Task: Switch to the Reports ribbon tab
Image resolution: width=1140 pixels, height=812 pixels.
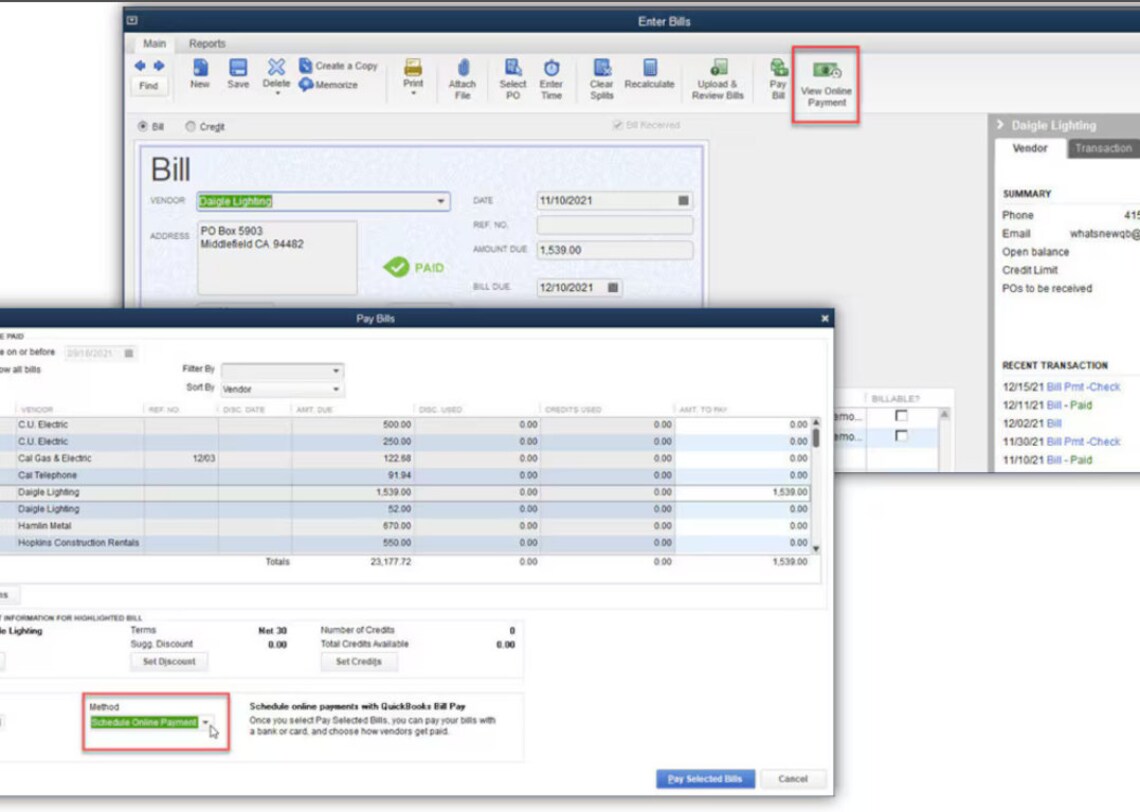Action: tap(207, 44)
